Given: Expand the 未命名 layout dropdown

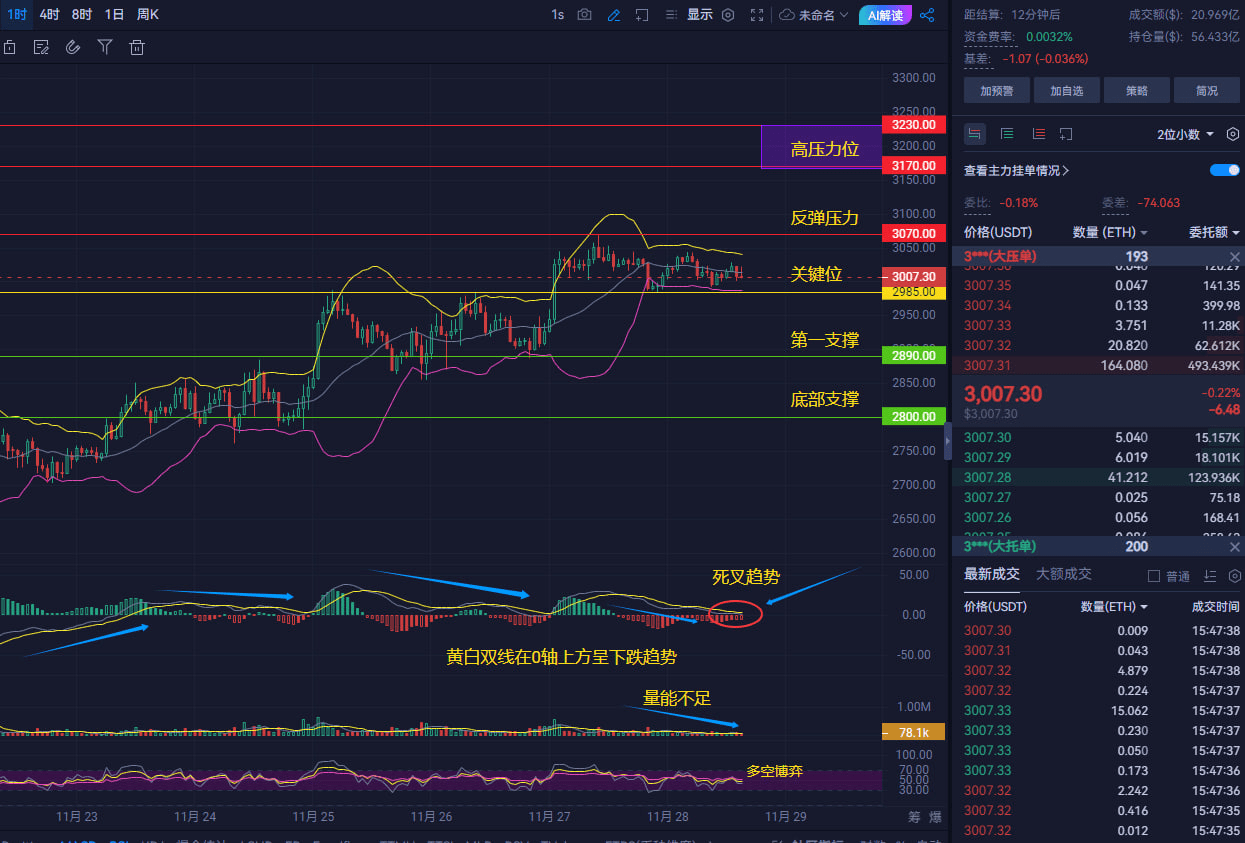Looking at the screenshot, I should pyautogui.click(x=823, y=15).
